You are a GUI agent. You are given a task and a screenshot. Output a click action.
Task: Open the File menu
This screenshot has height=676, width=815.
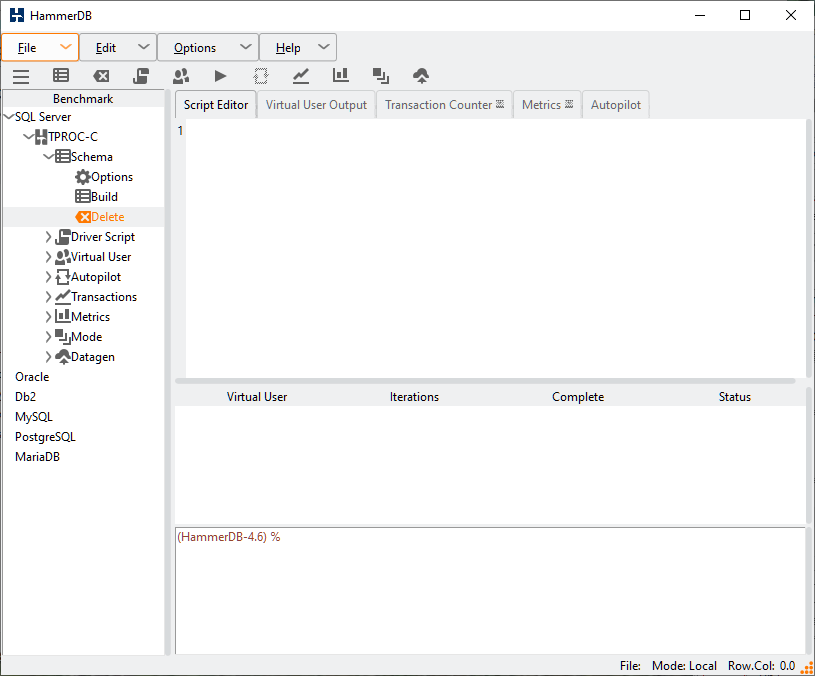40,47
